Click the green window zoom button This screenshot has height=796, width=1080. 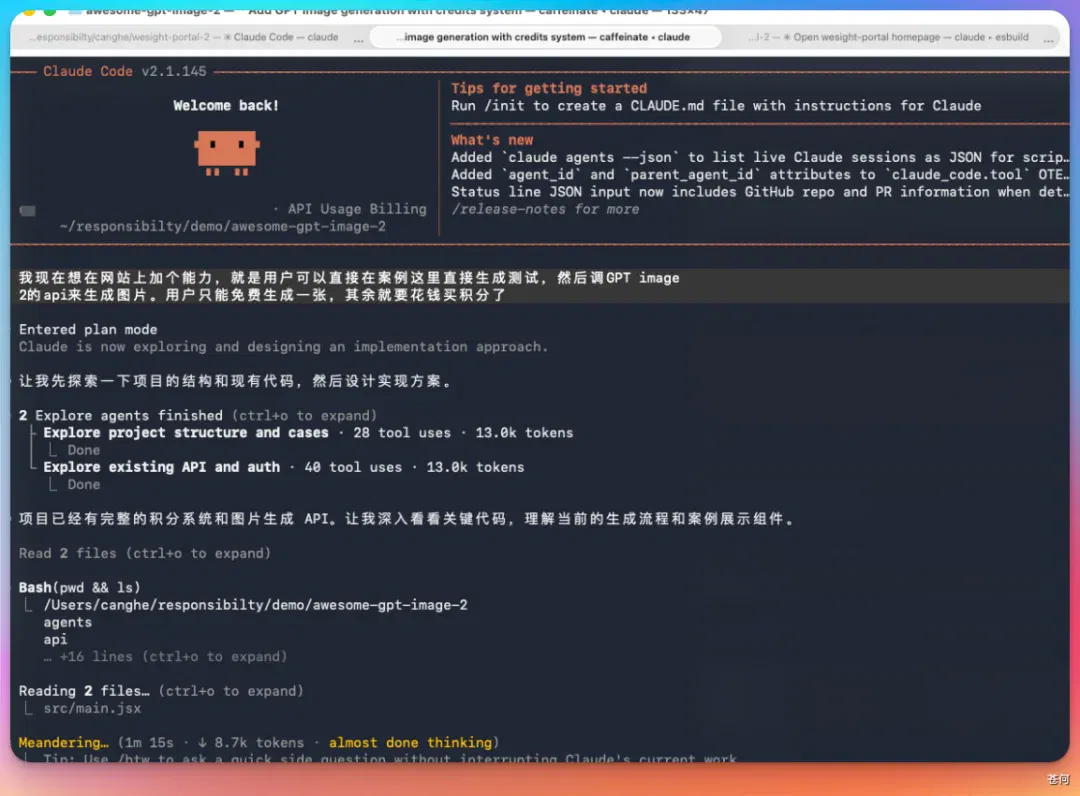pos(50,12)
